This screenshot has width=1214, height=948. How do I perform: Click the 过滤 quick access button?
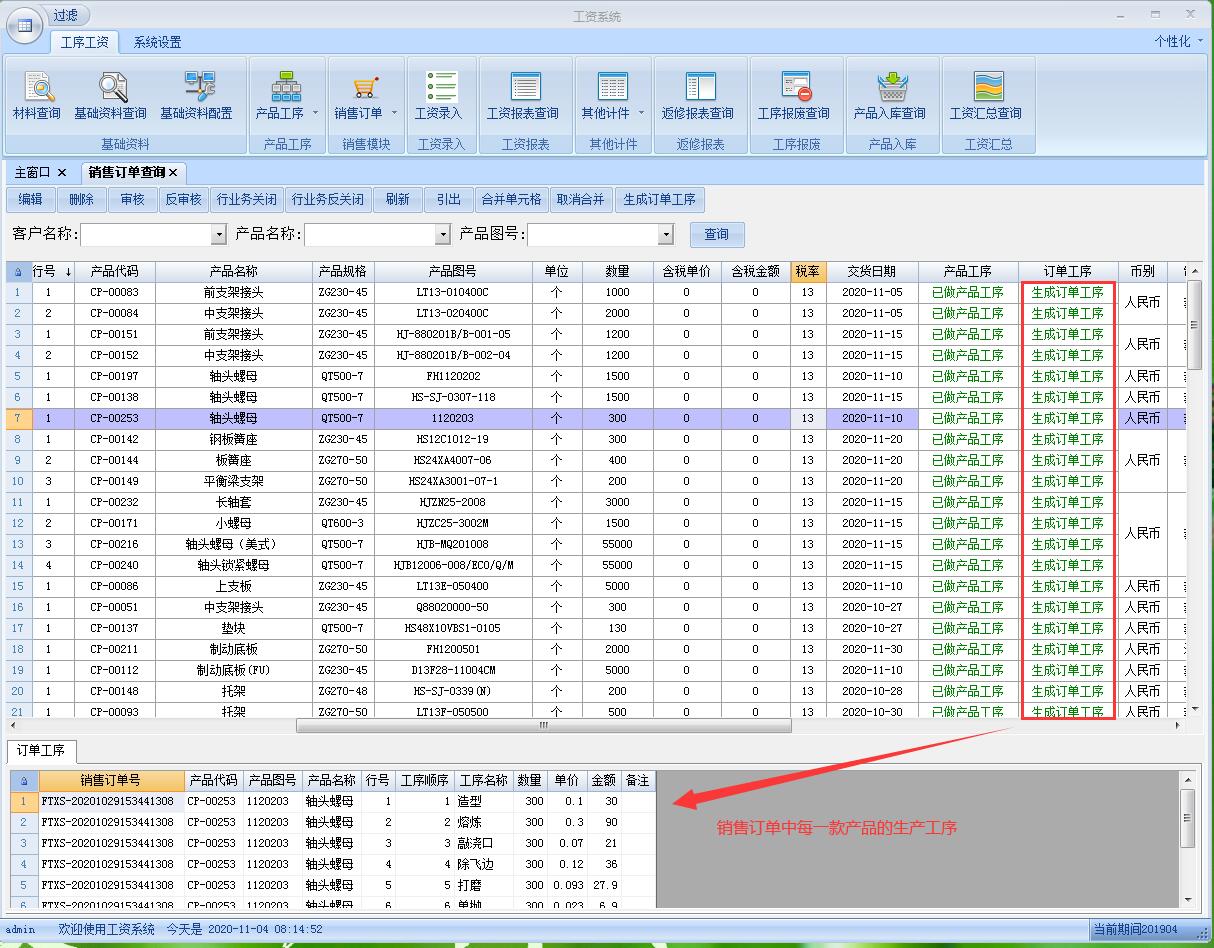[67, 15]
